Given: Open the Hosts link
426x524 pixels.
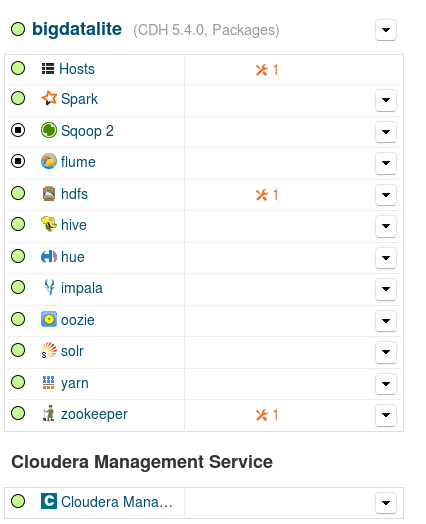Looking at the screenshot, I should point(77,69).
